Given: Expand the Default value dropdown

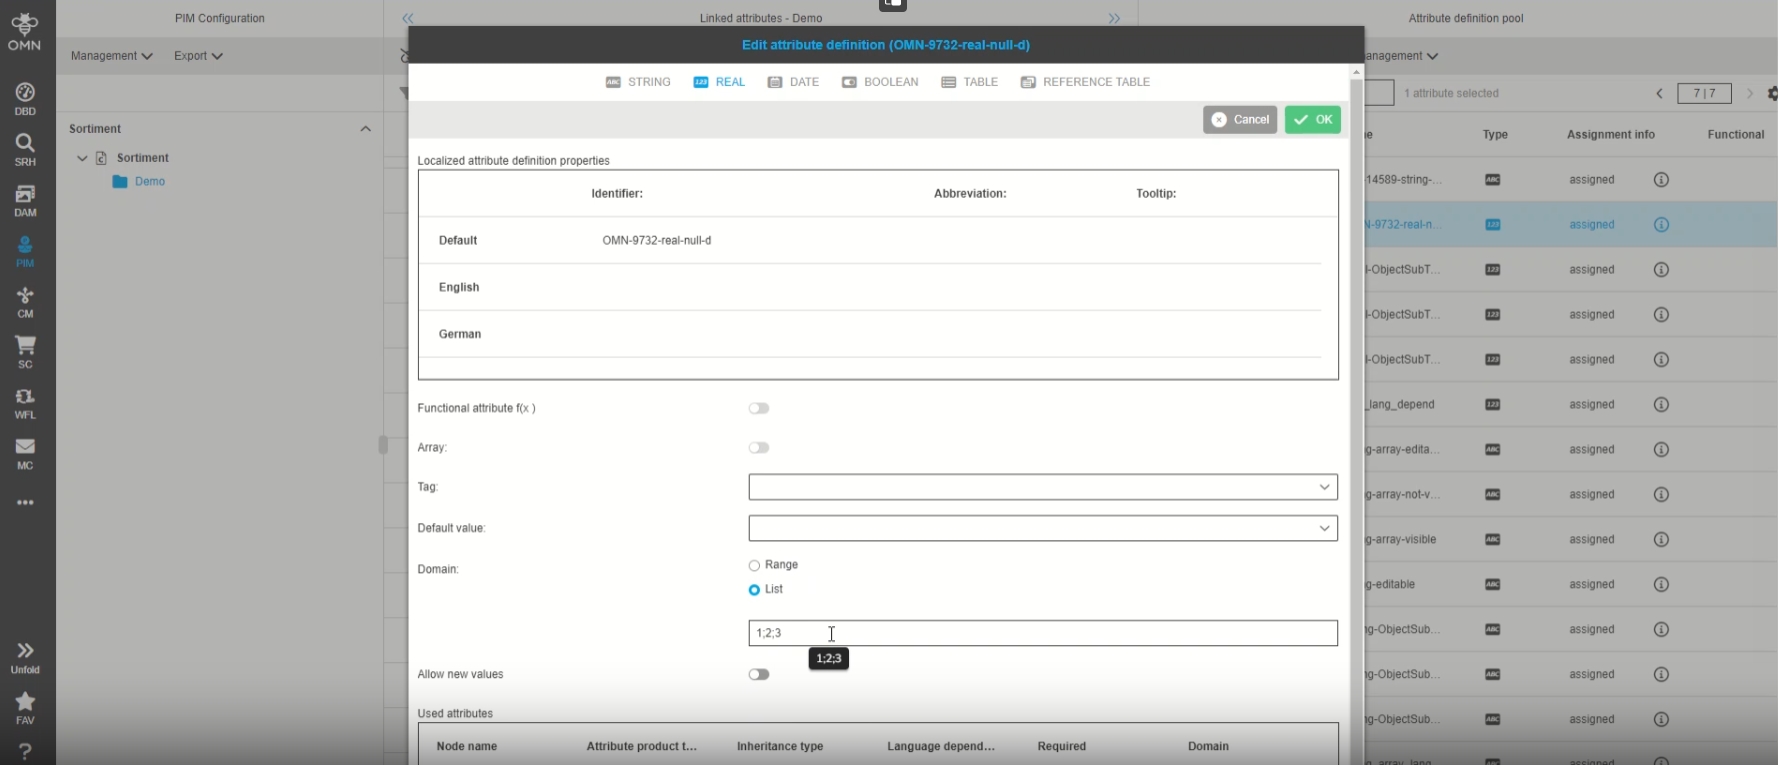Looking at the screenshot, I should (x=1042, y=528).
